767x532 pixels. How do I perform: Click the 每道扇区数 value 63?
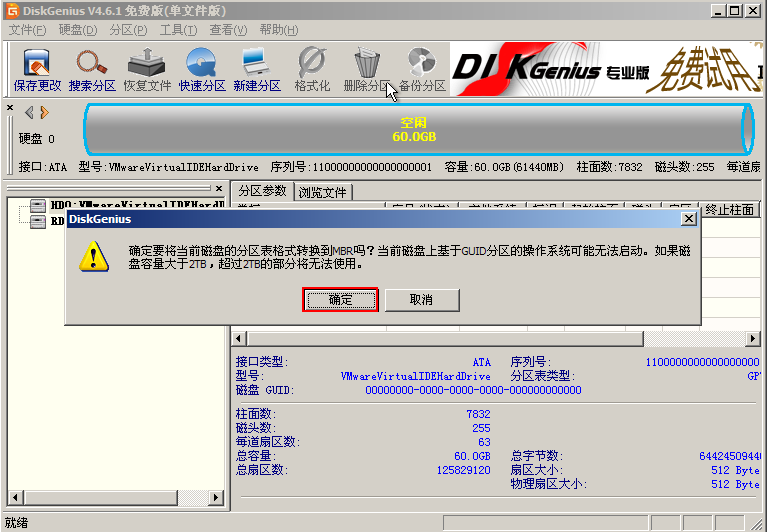484,442
